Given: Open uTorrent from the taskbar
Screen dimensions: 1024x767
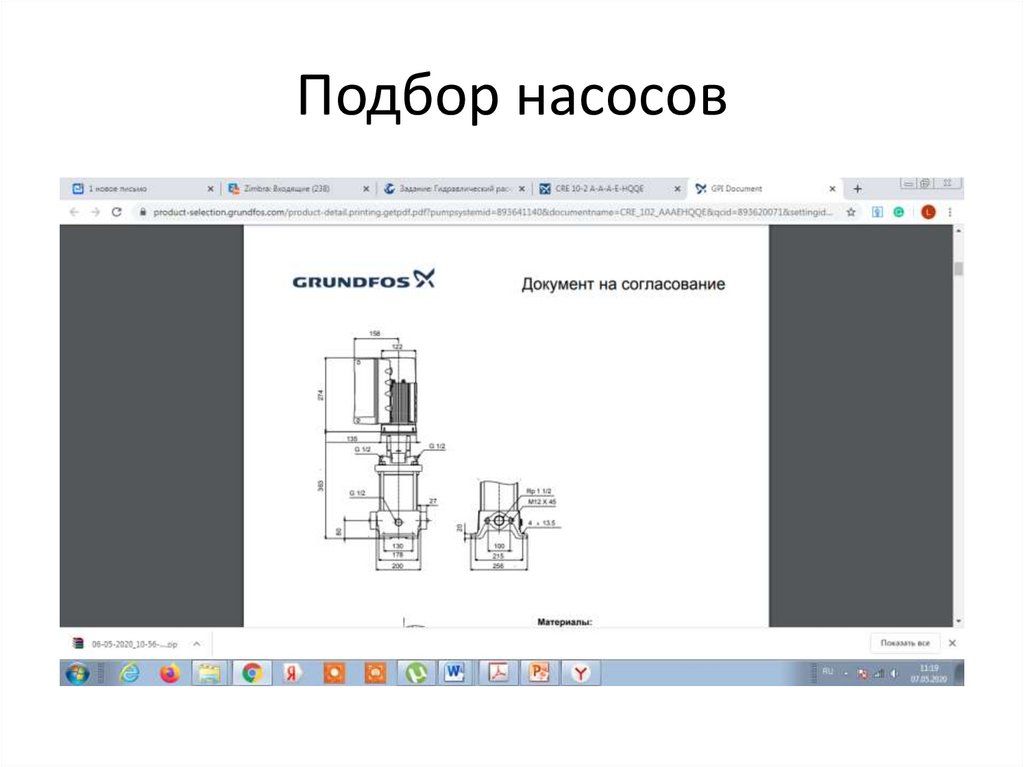Looking at the screenshot, I should click(414, 673).
